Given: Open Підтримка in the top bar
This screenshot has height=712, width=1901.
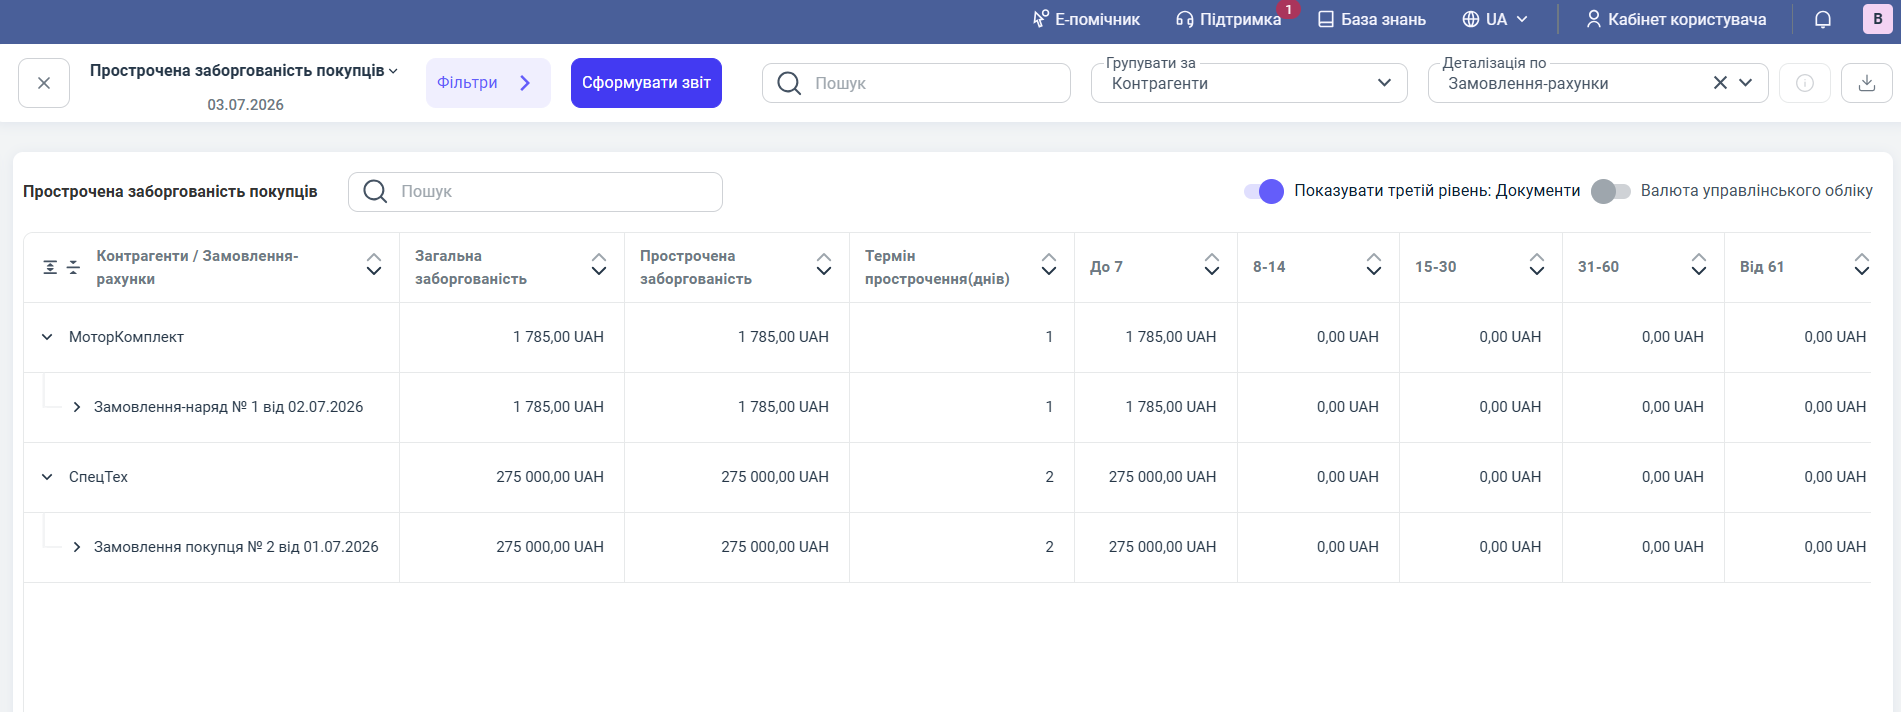Looking at the screenshot, I should [x=1229, y=19].
